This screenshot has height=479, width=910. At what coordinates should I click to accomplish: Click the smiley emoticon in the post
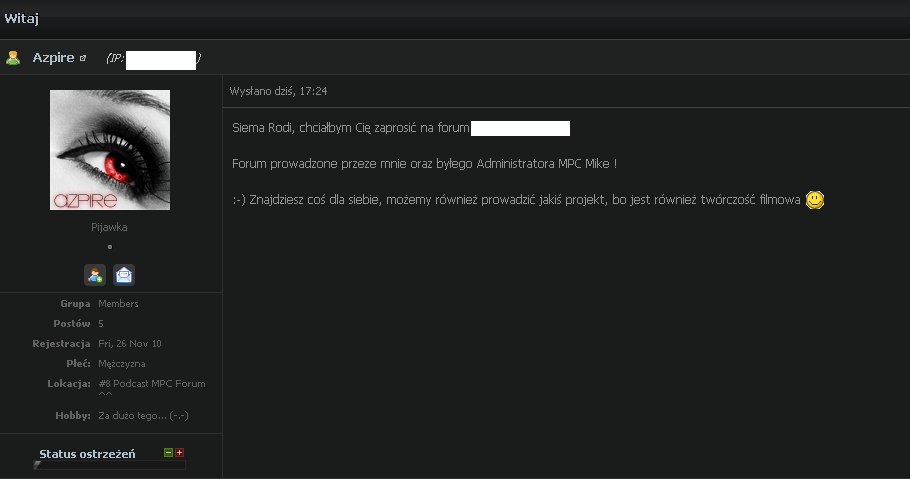tap(815, 200)
